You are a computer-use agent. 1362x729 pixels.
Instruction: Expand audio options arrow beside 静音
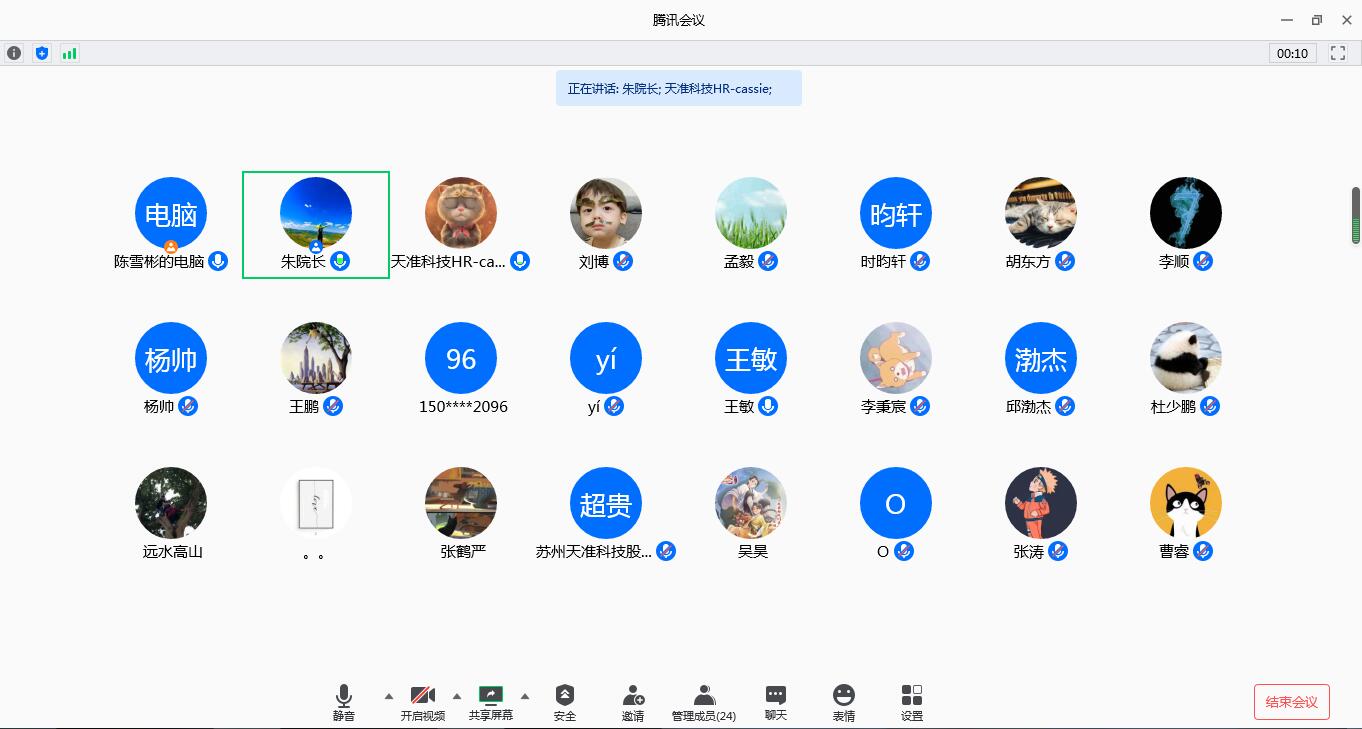[x=389, y=696]
